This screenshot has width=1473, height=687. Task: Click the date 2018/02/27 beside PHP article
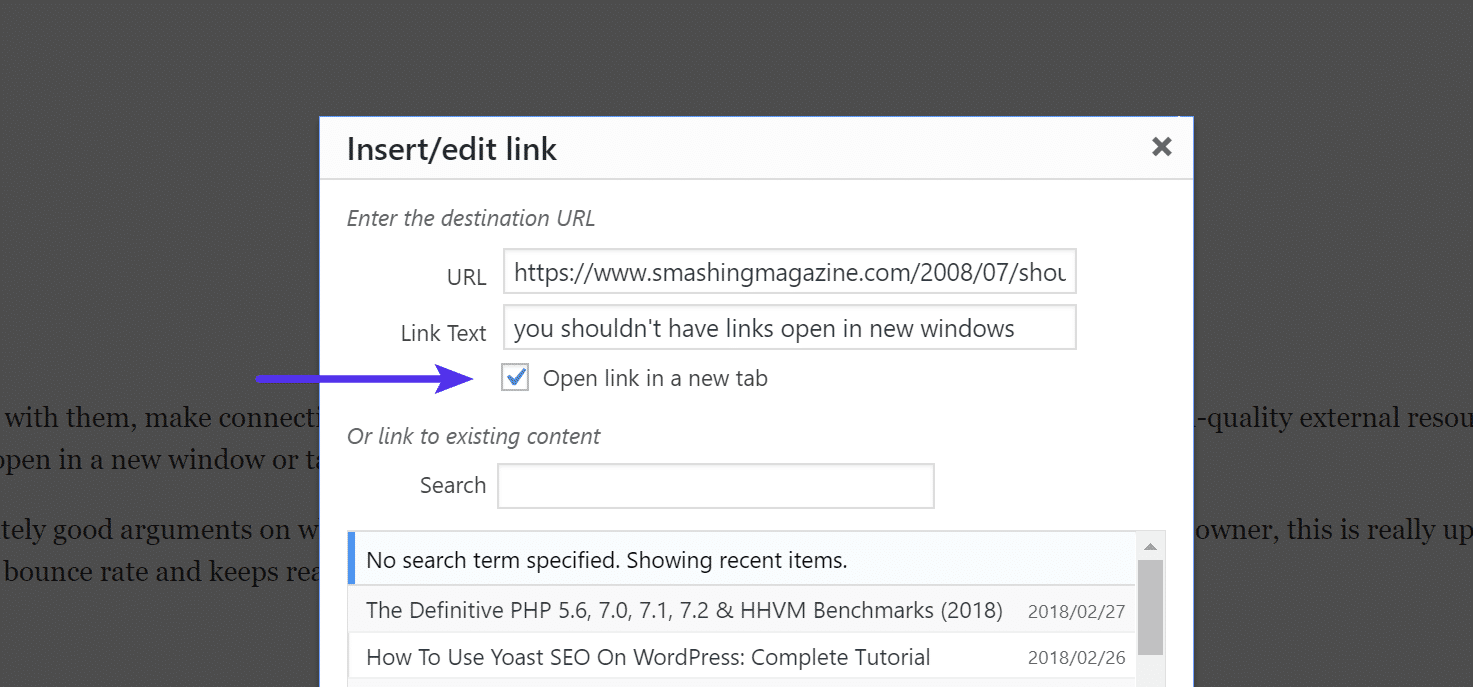pos(1077,609)
